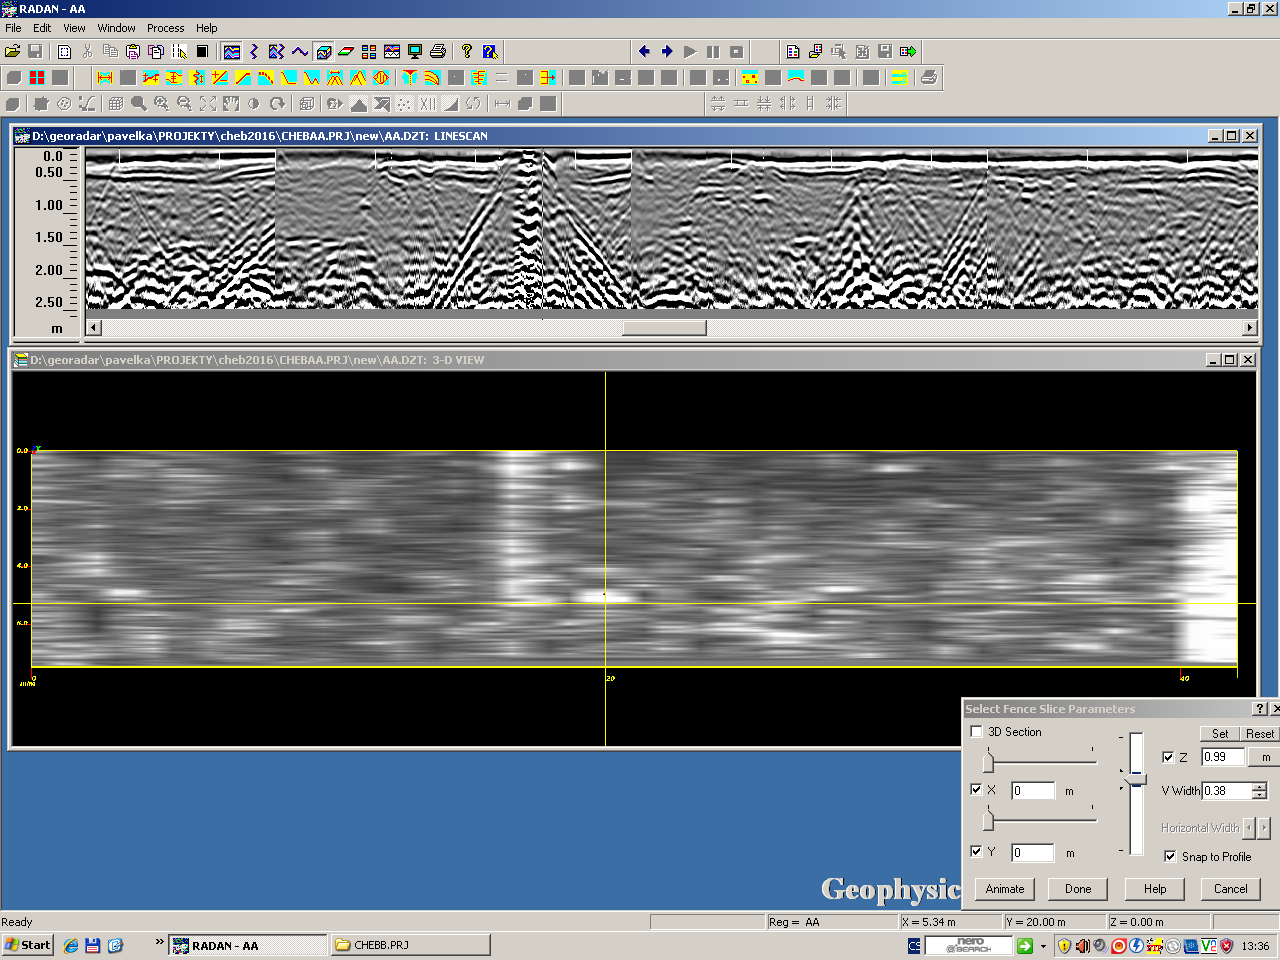Open the File menu
This screenshot has height=960, width=1280.
click(13, 28)
